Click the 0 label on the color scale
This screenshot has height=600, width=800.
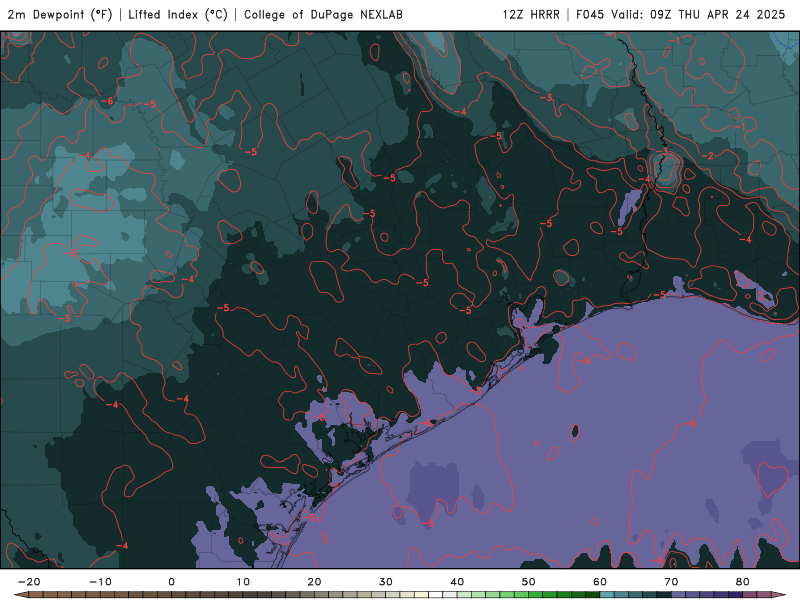pos(171,582)
